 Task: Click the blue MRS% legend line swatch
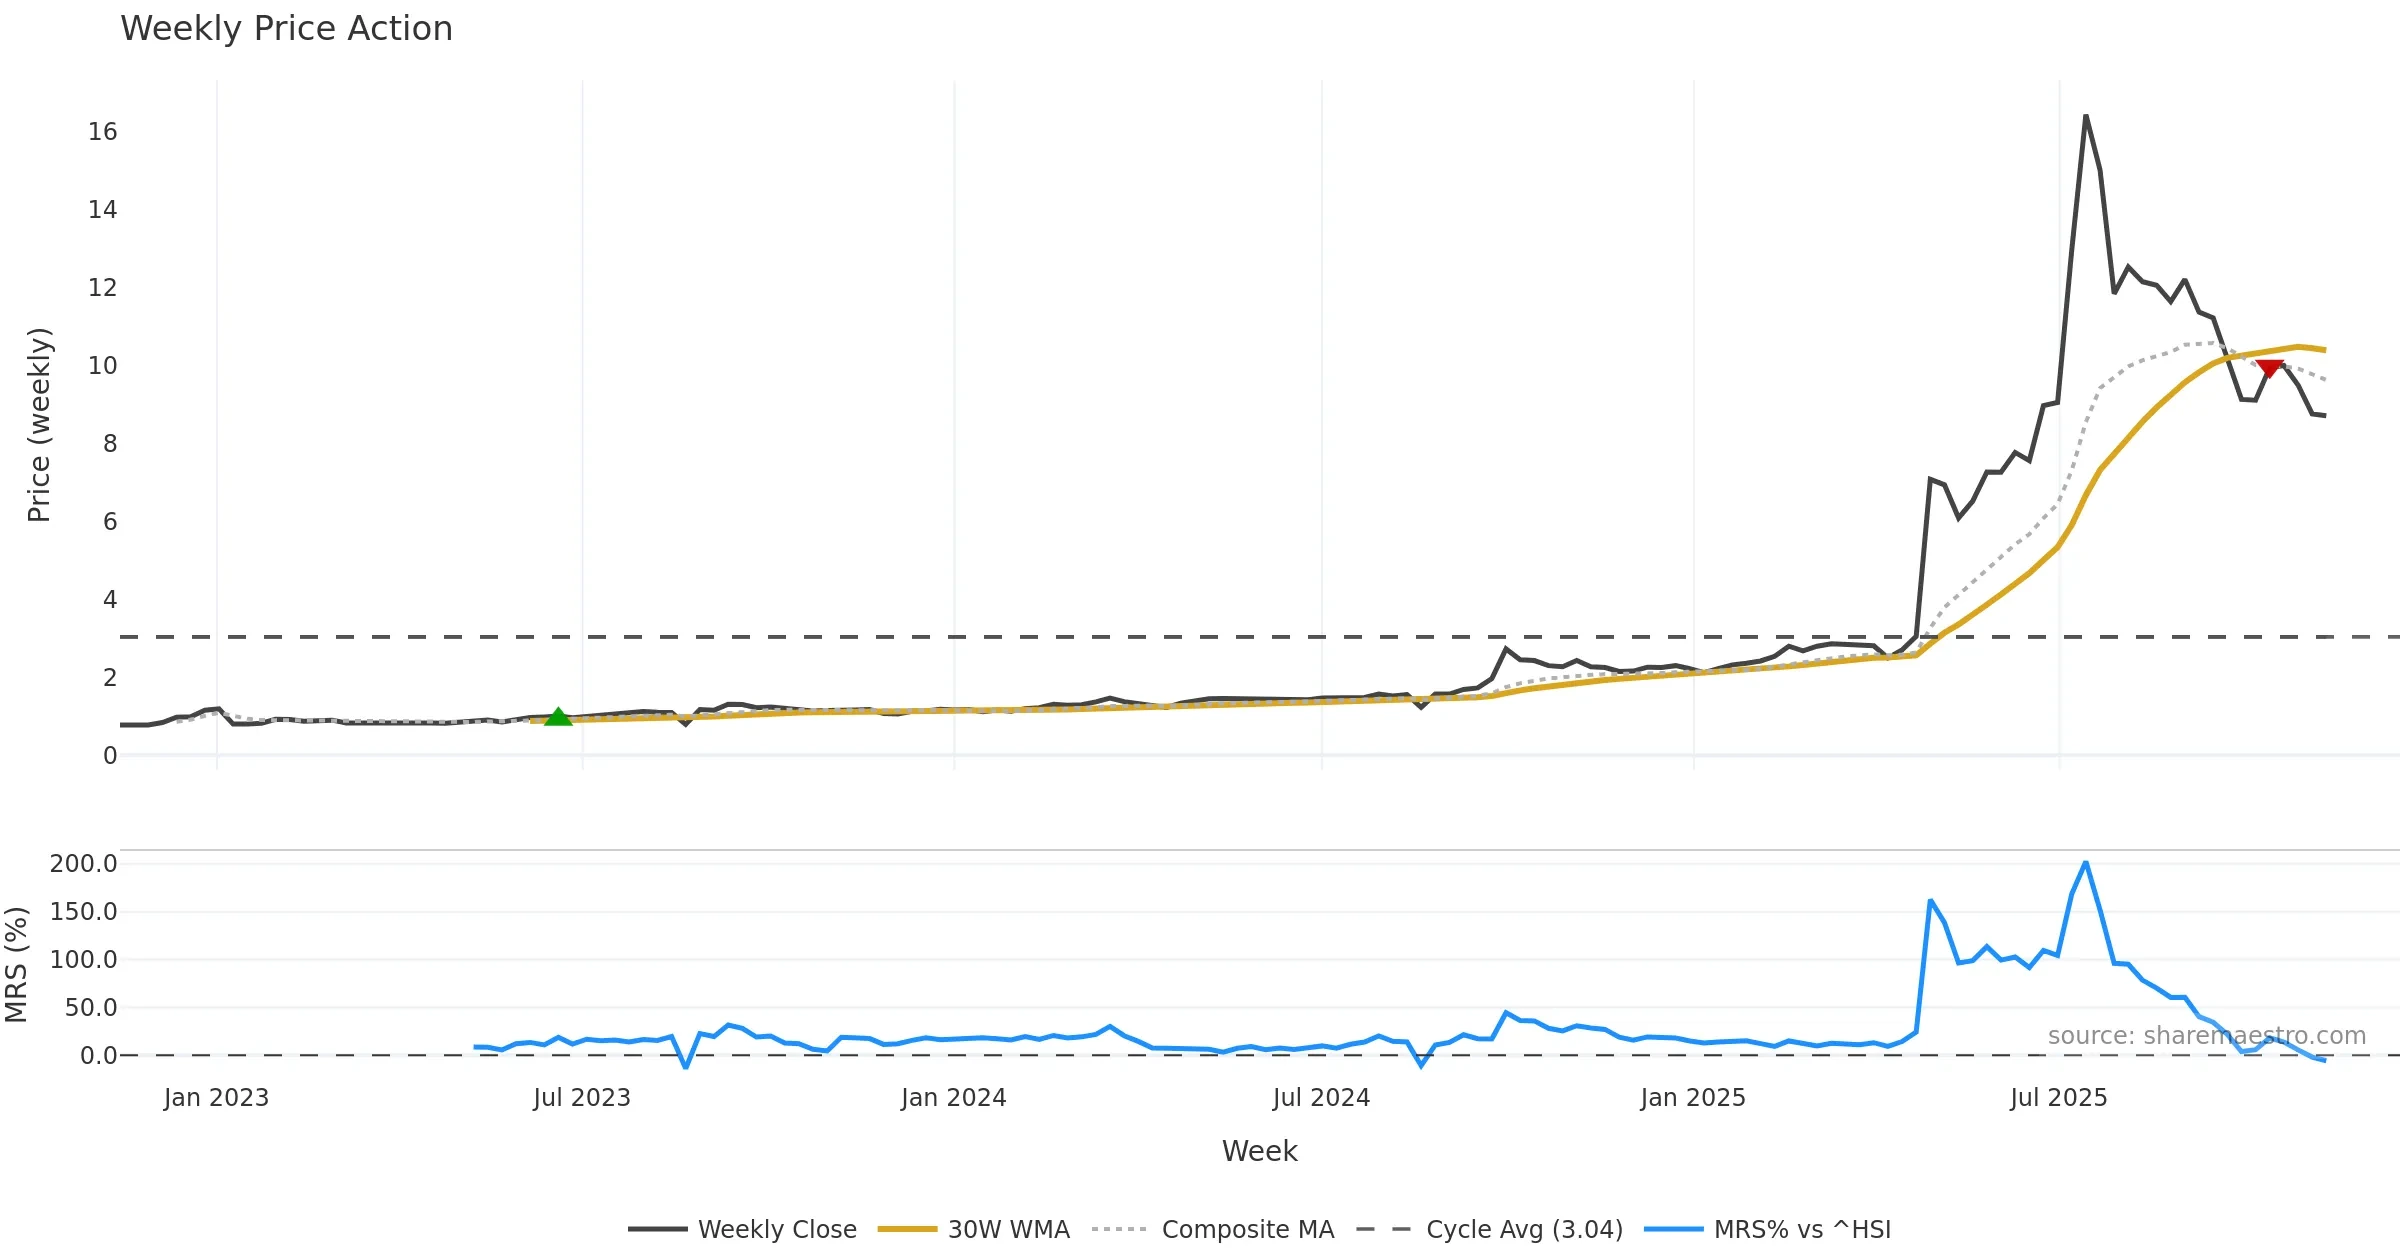tap(1673, 1229)
